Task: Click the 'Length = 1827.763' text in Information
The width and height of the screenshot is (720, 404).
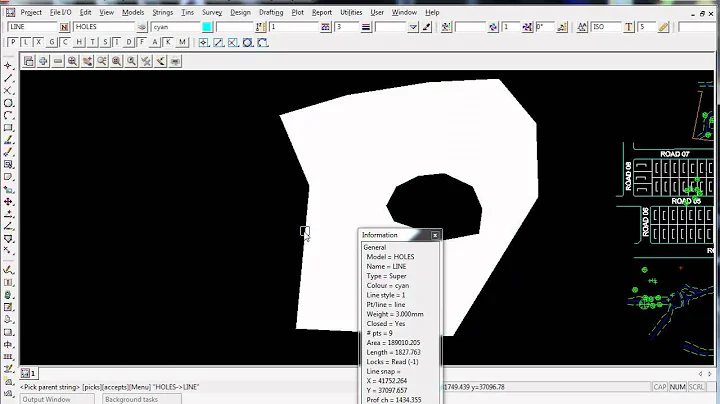Action: click(394, 352)
